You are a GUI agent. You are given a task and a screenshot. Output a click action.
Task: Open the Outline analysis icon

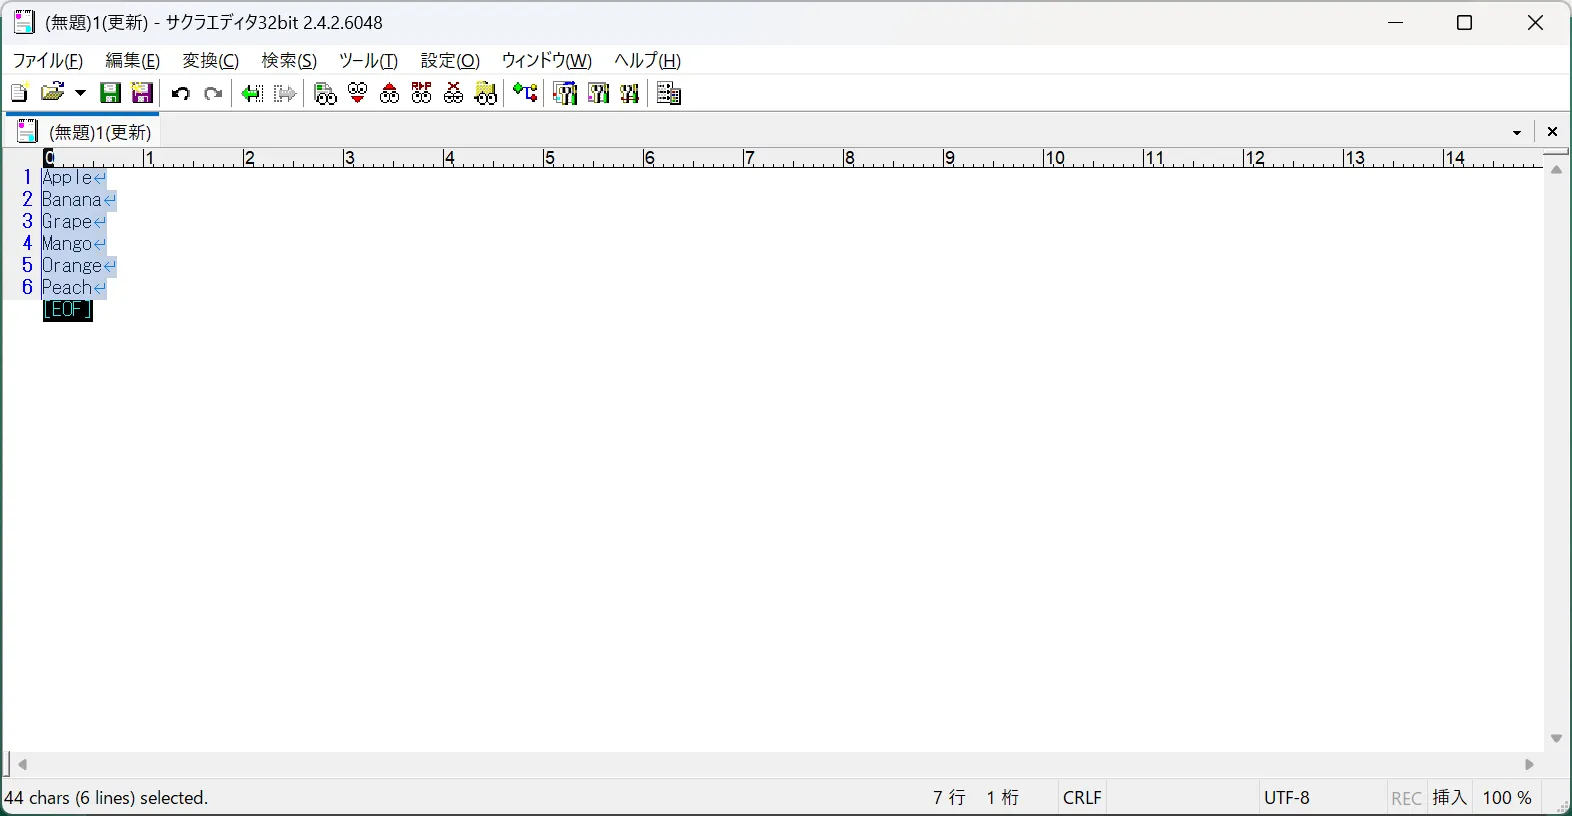click(x=525, y=93)
